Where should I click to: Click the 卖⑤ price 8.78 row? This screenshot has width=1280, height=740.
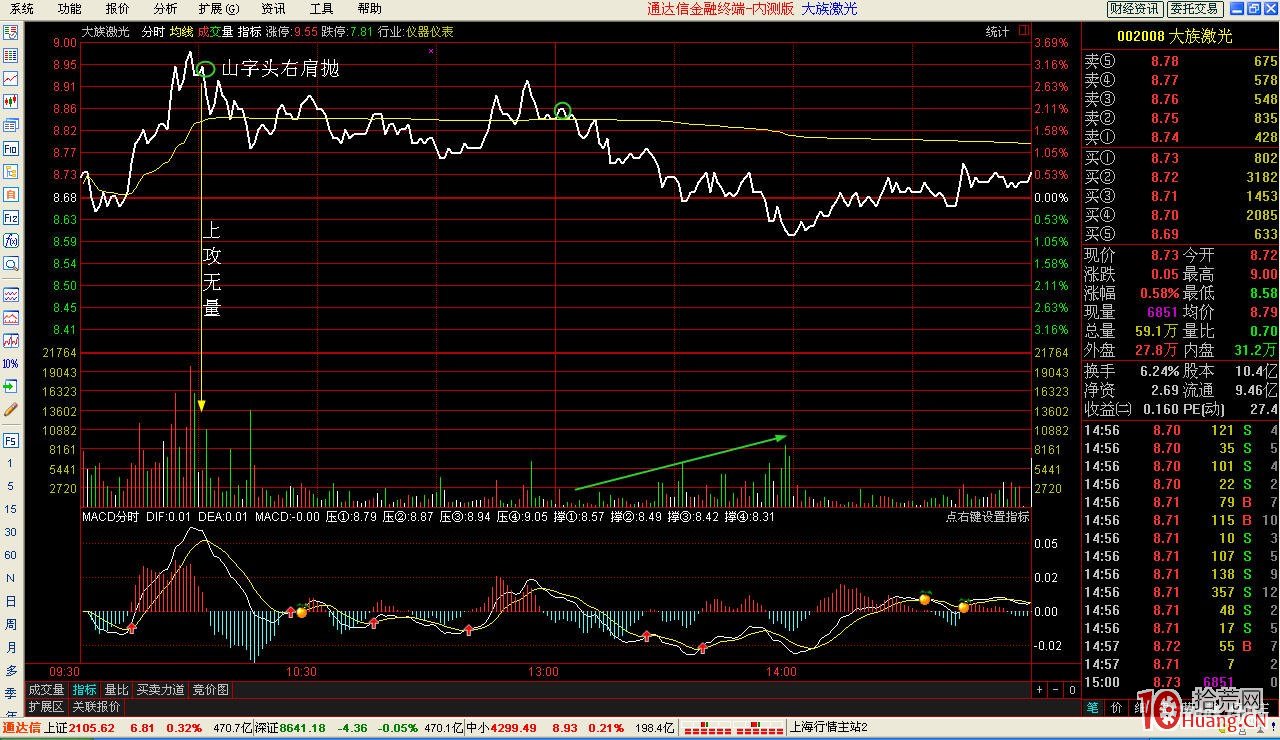1181,61
